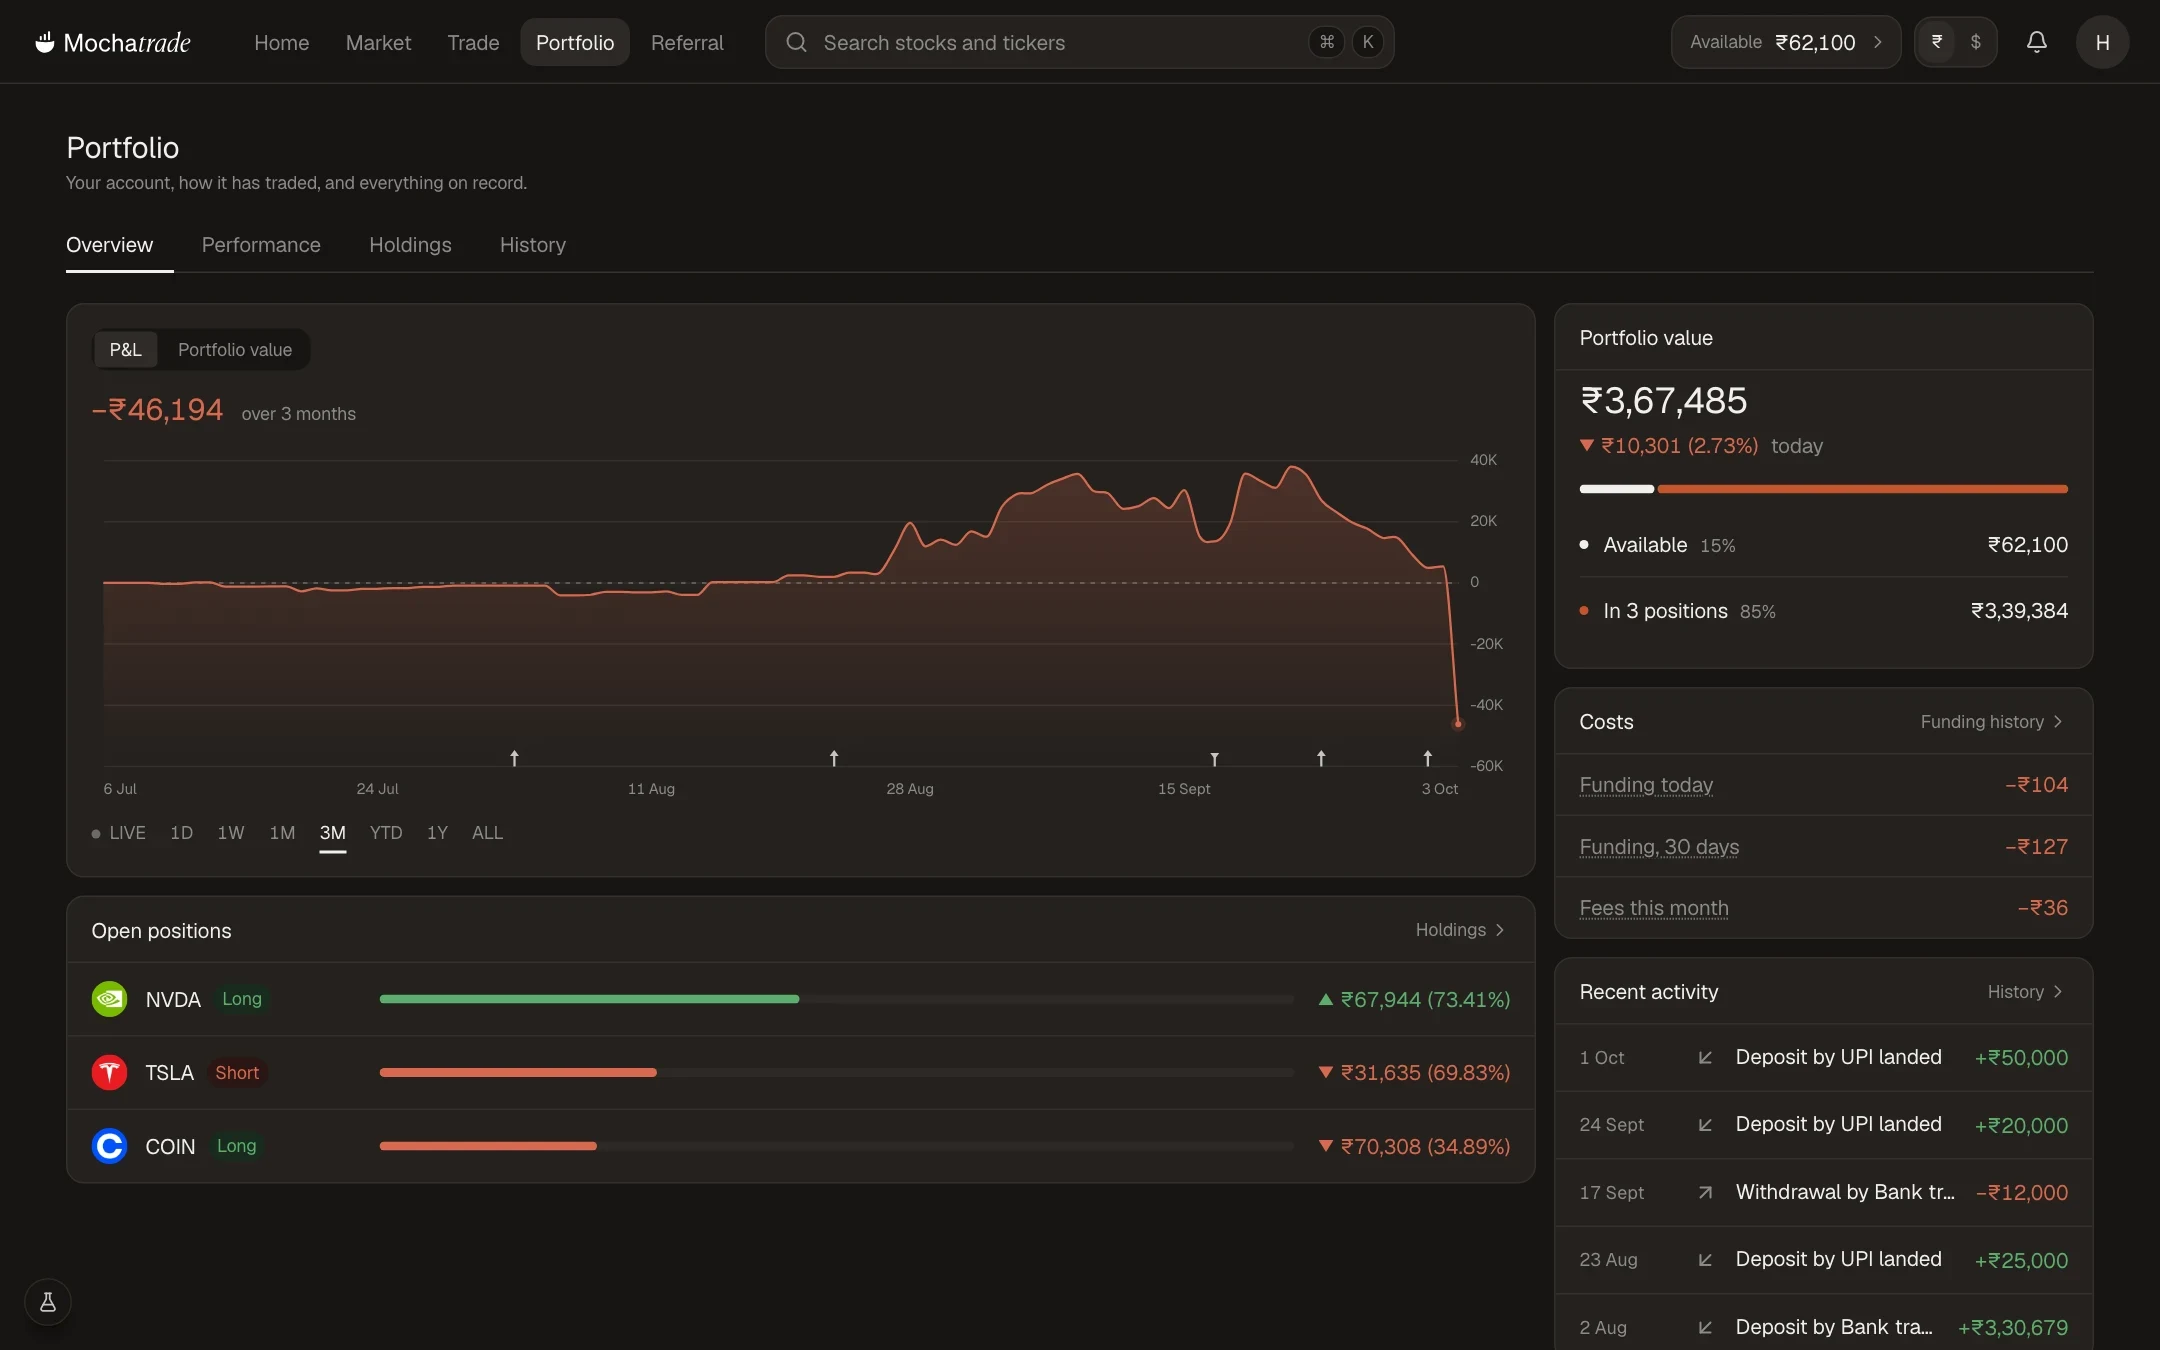Click the search magnifier icon
2160x1350 pixels.
[796, 42]
